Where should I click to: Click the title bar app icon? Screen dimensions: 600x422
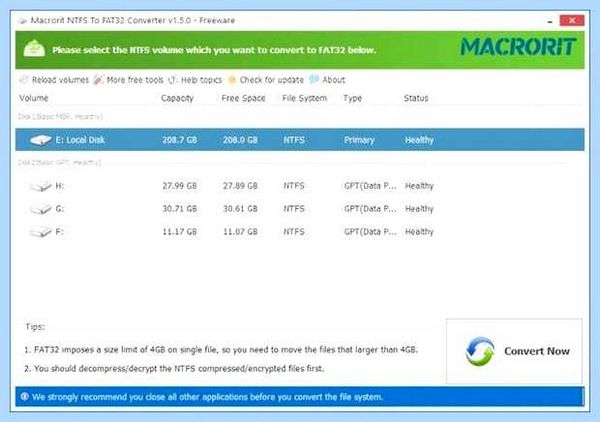pyautogui.click(x=23, y=20)
